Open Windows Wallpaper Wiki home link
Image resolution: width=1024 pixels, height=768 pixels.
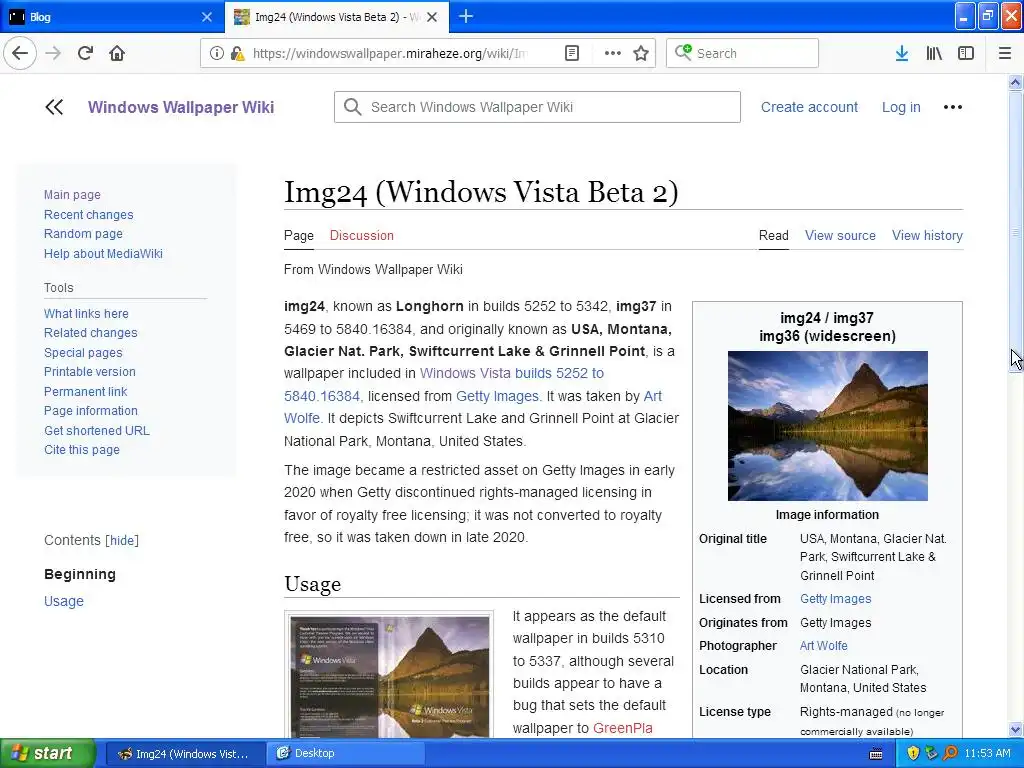pos(181,107)
